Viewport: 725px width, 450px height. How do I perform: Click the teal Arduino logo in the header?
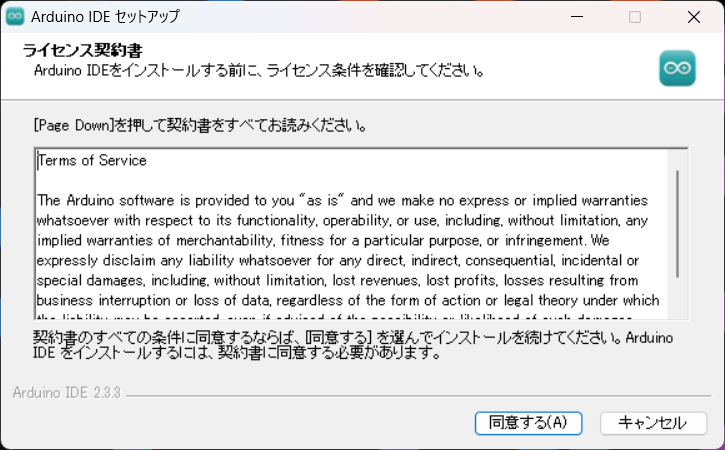pos(677,67)
